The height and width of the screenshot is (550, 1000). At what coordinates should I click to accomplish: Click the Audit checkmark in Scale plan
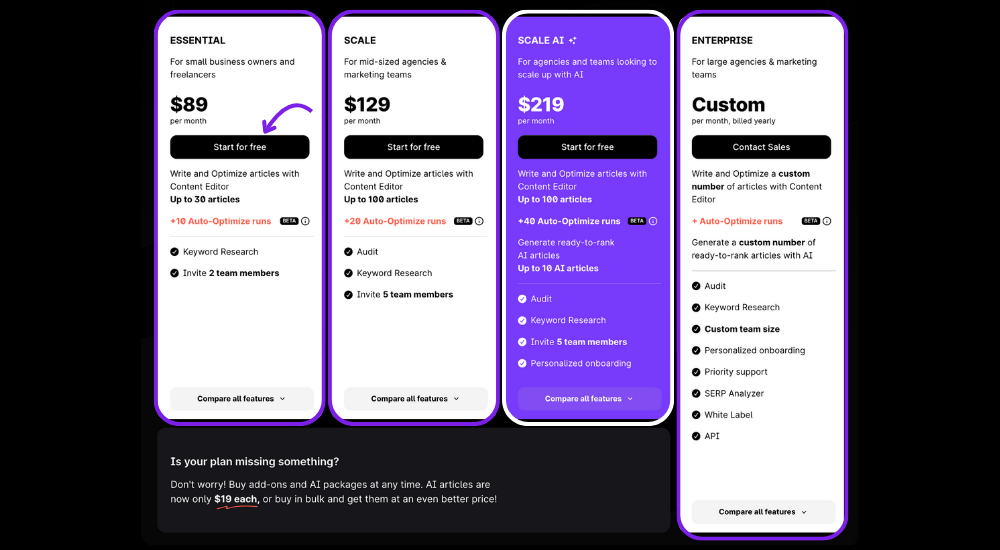(x=348, y=252)
